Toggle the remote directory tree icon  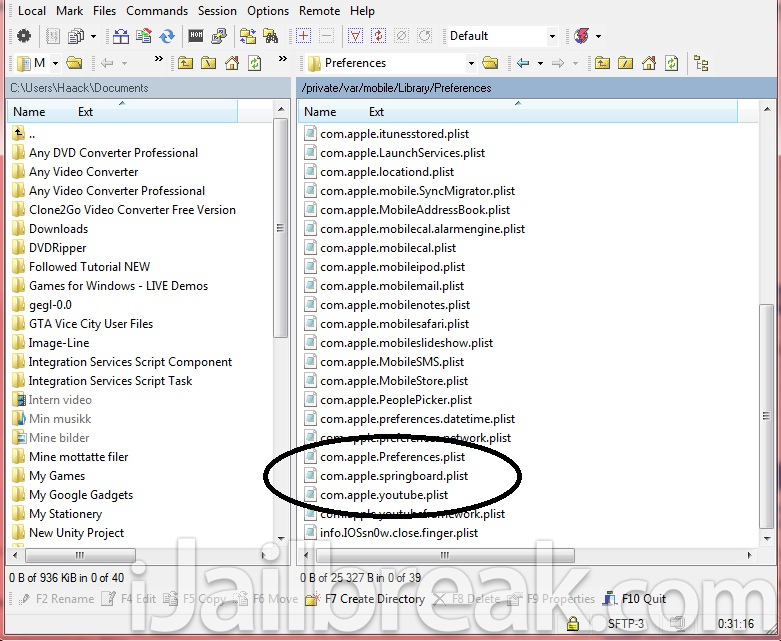tap(701, 63)
